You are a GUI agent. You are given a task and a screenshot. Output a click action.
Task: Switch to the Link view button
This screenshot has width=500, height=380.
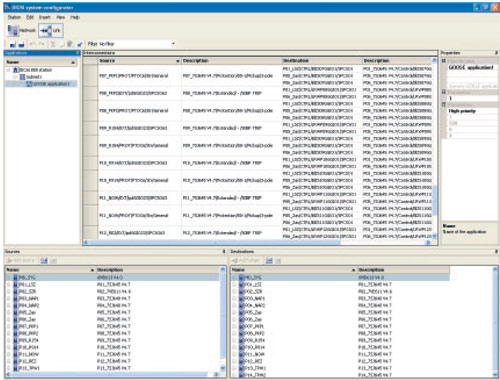[x=50, y=30]
